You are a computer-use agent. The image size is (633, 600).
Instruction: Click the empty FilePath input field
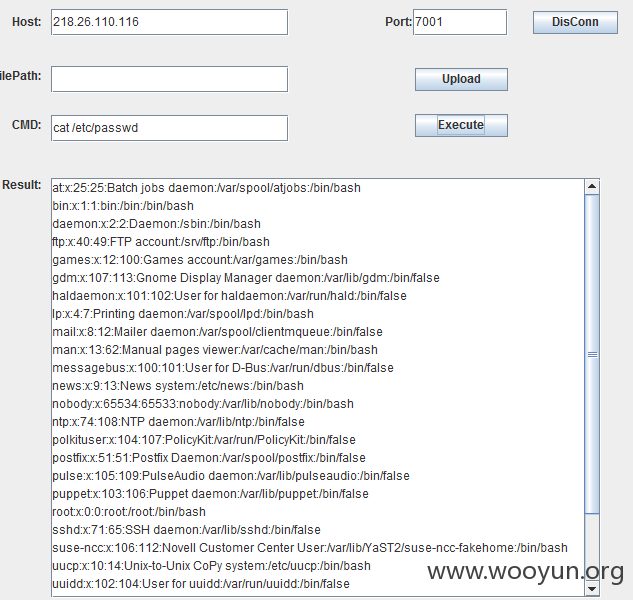tap(170, 79)
